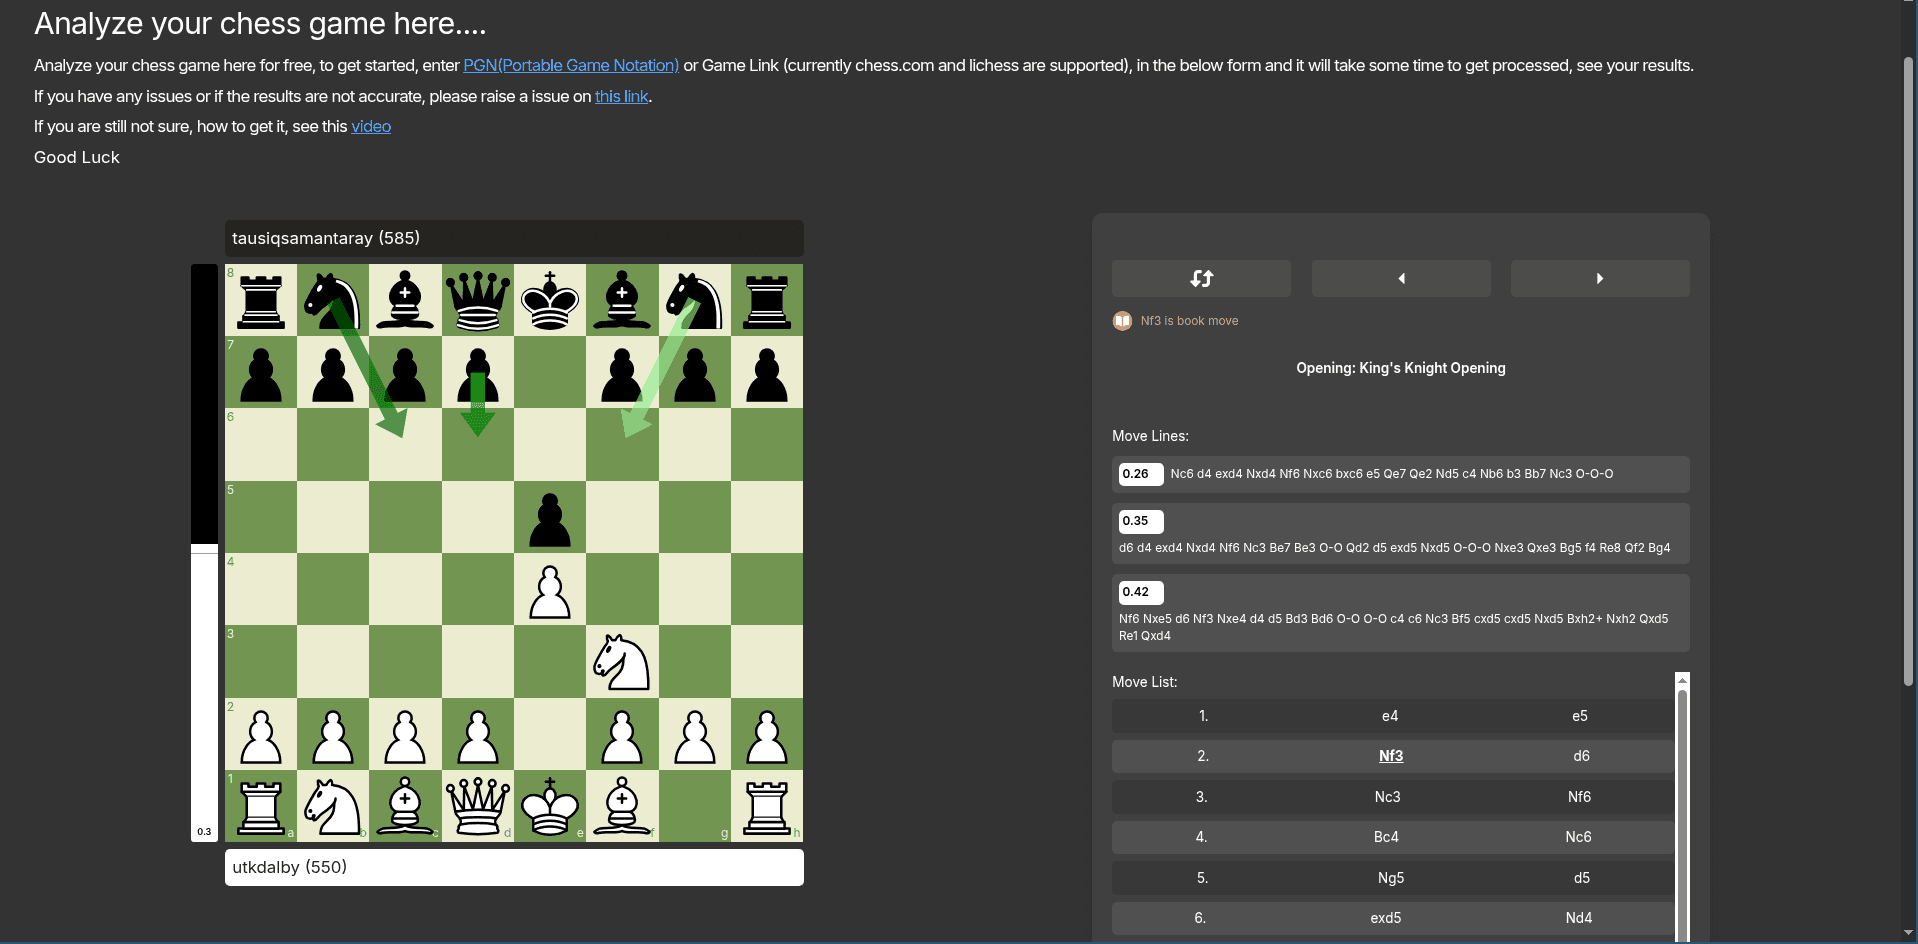
Task: Select move Ng5 from the move list
Action: pos(1391,877)
